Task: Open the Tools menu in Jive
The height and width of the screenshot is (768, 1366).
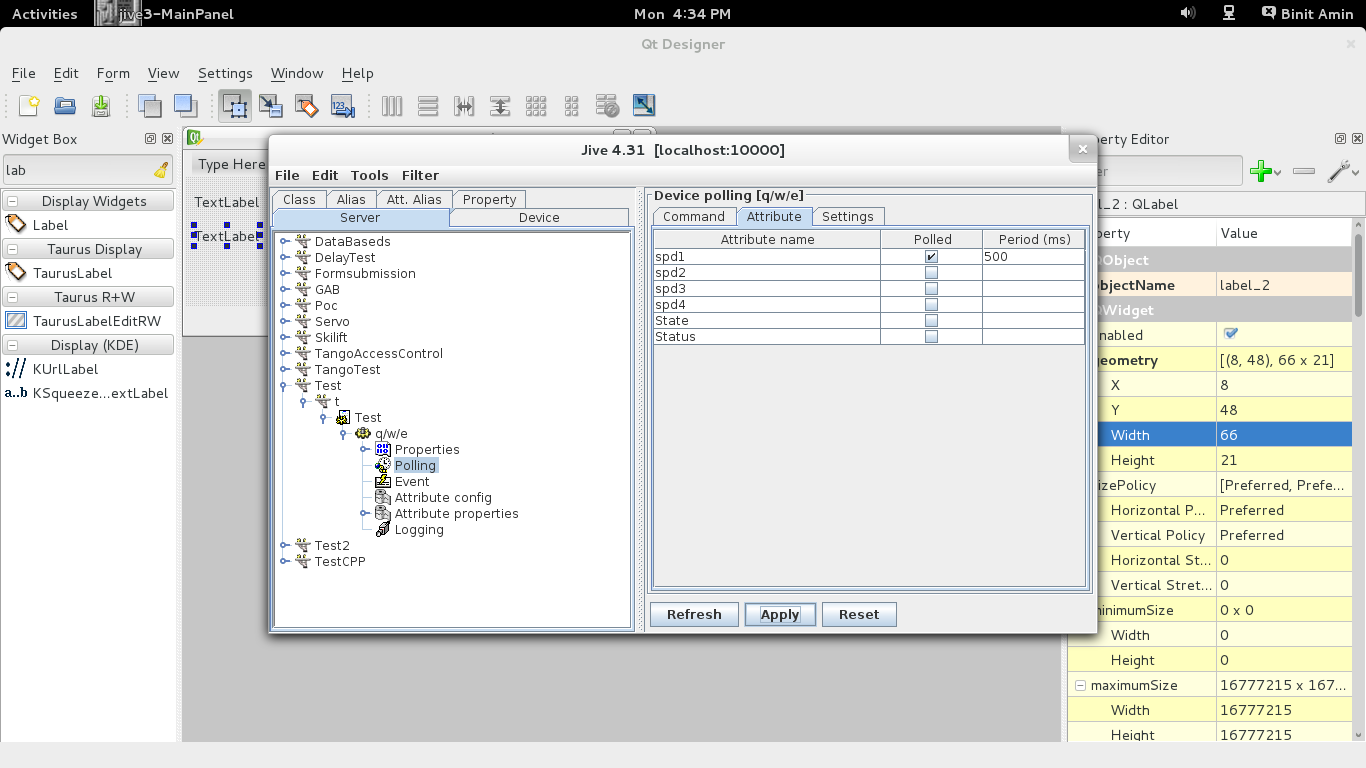Action: 369,175
